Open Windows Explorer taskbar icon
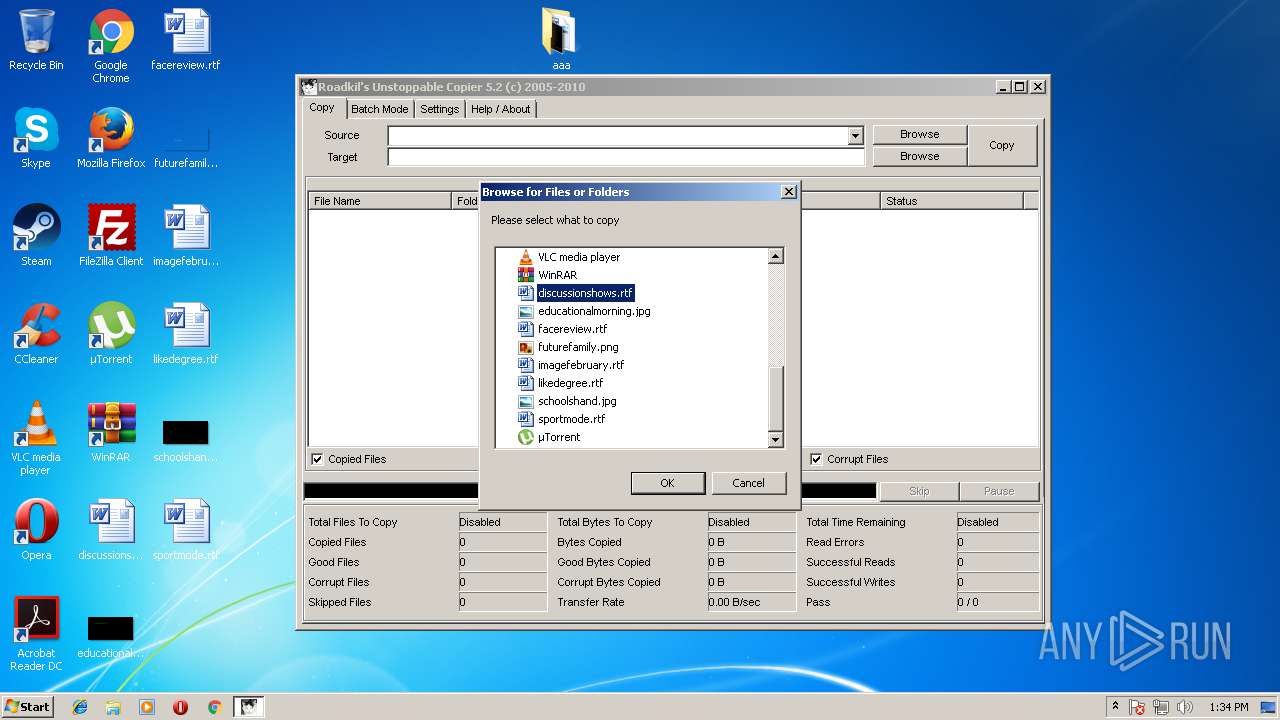 pyautogui.click(x=113, y=707)
